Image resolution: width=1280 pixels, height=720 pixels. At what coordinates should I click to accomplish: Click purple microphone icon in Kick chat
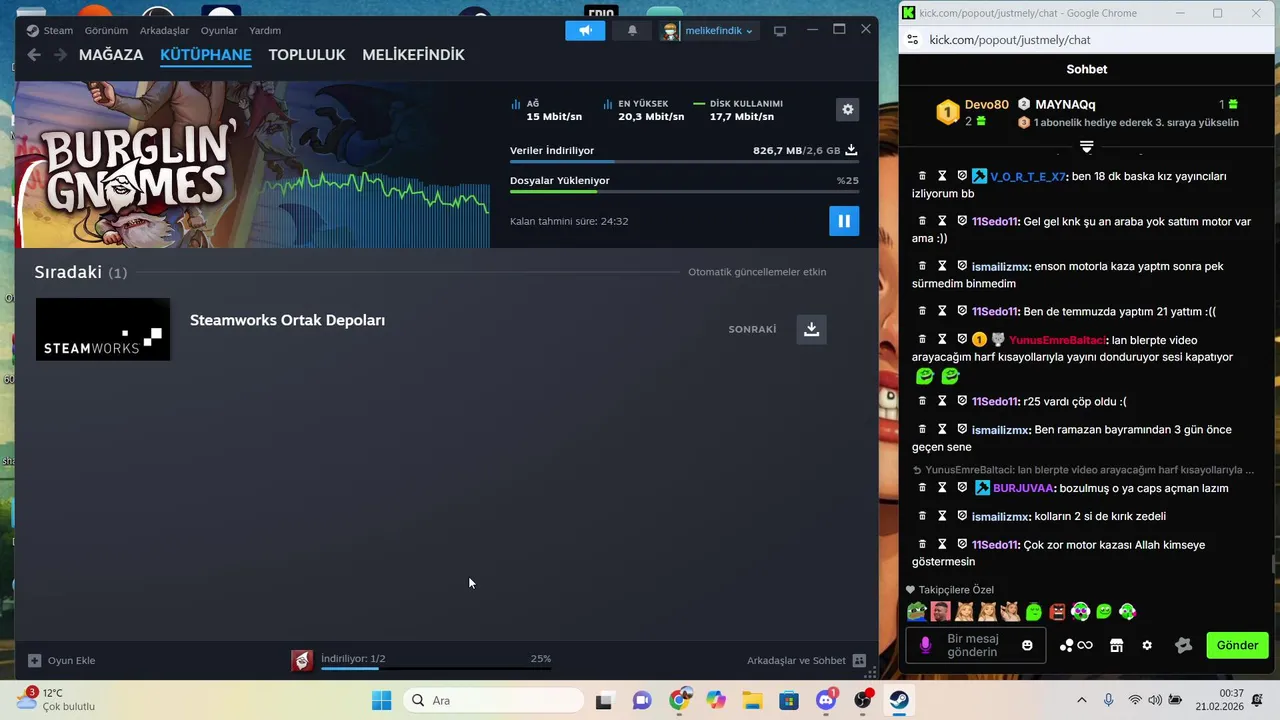(x=925, y=645)
